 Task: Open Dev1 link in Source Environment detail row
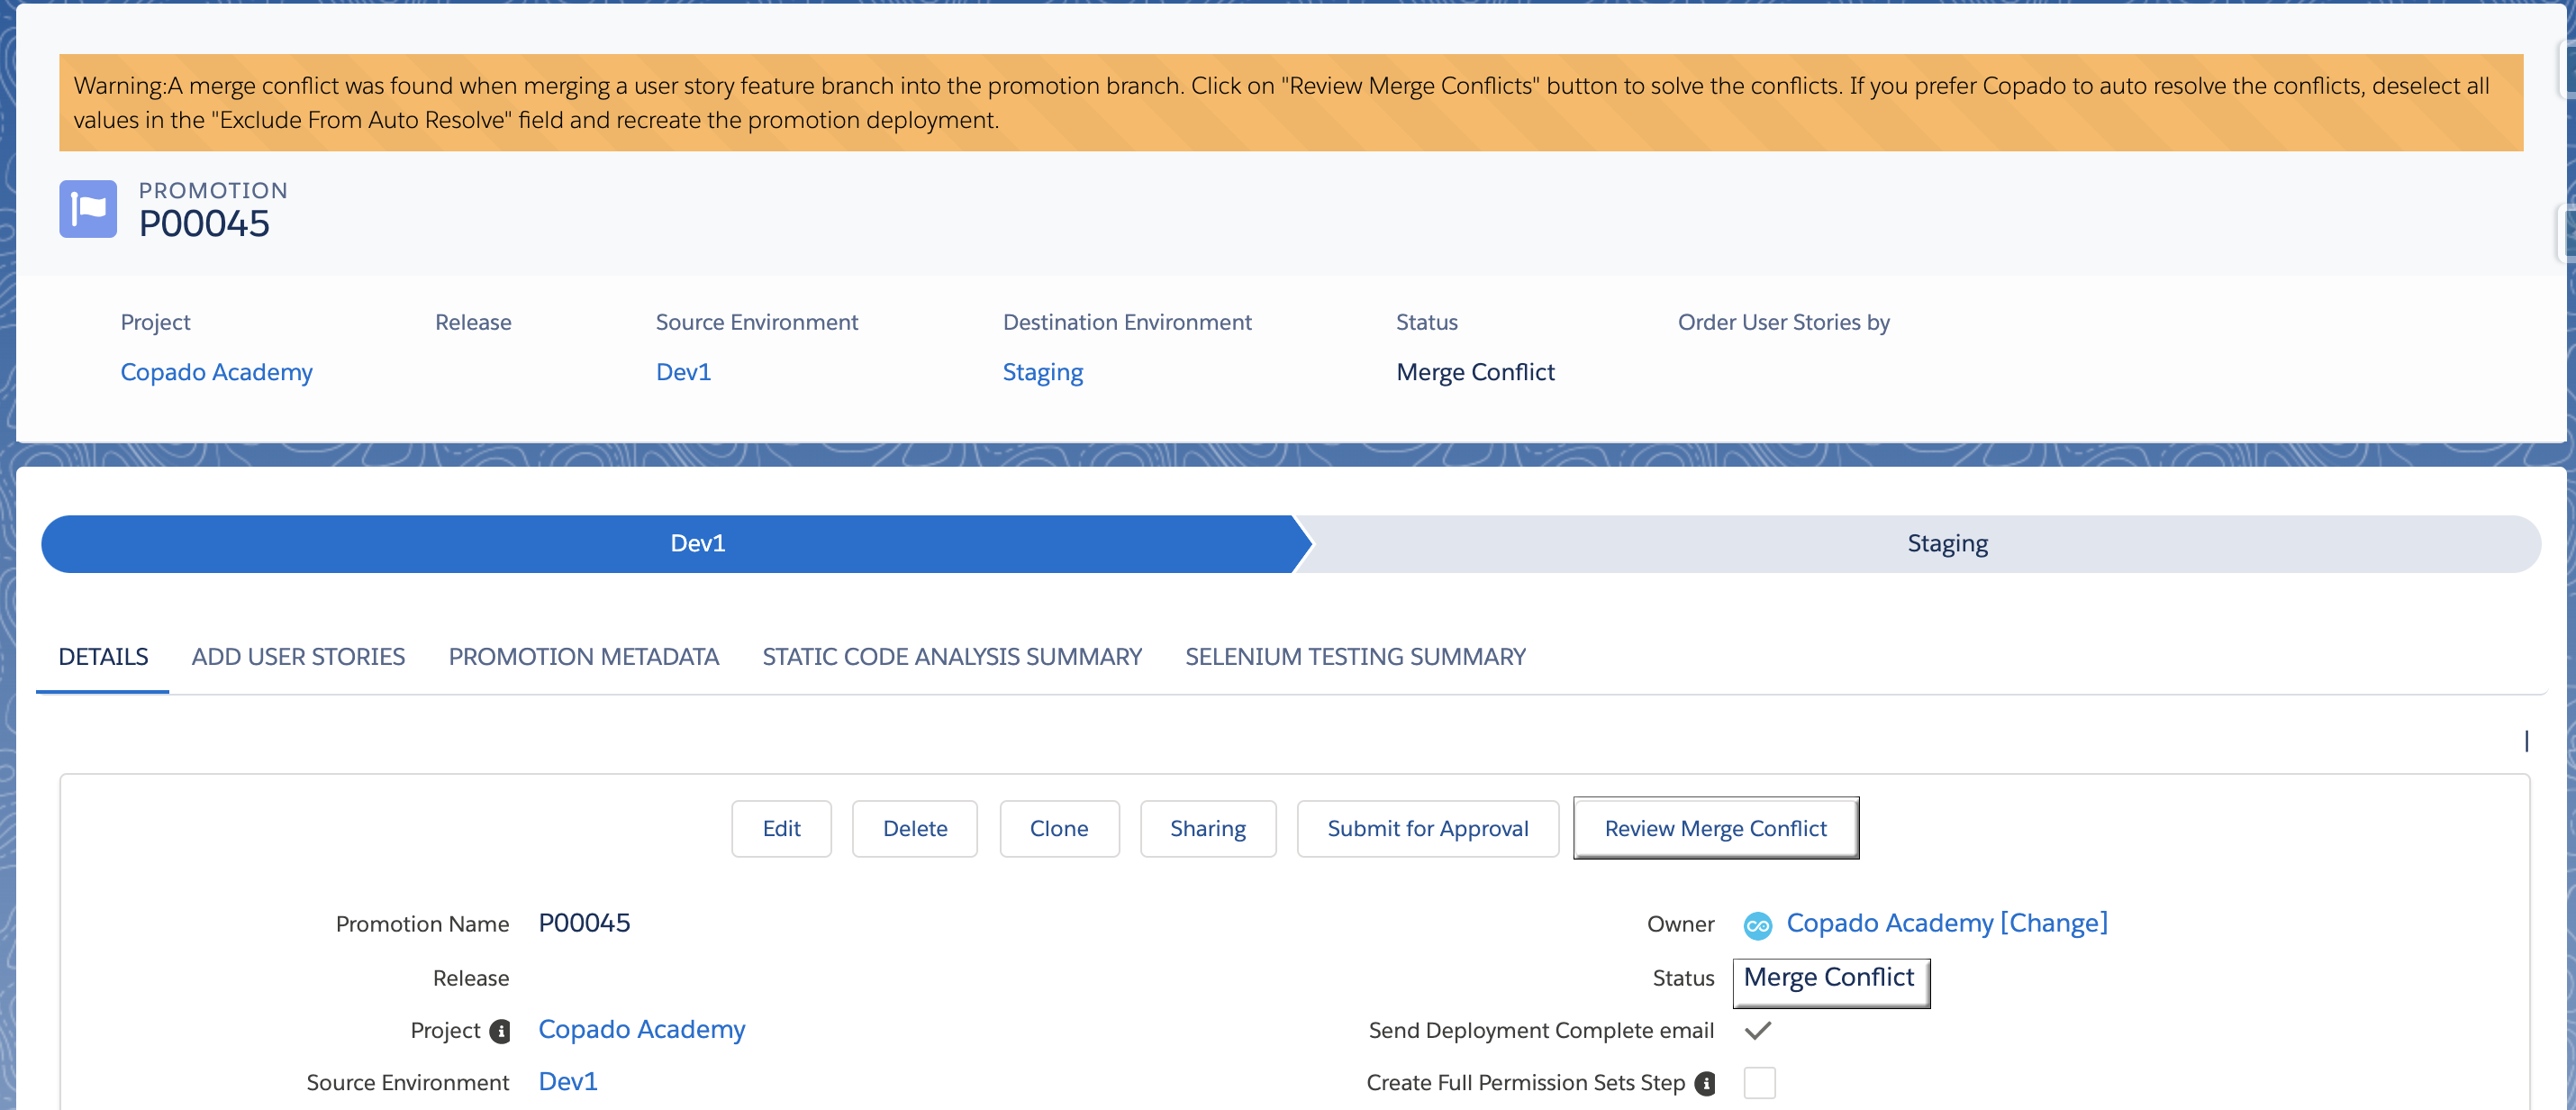[x=568, y=1082]
